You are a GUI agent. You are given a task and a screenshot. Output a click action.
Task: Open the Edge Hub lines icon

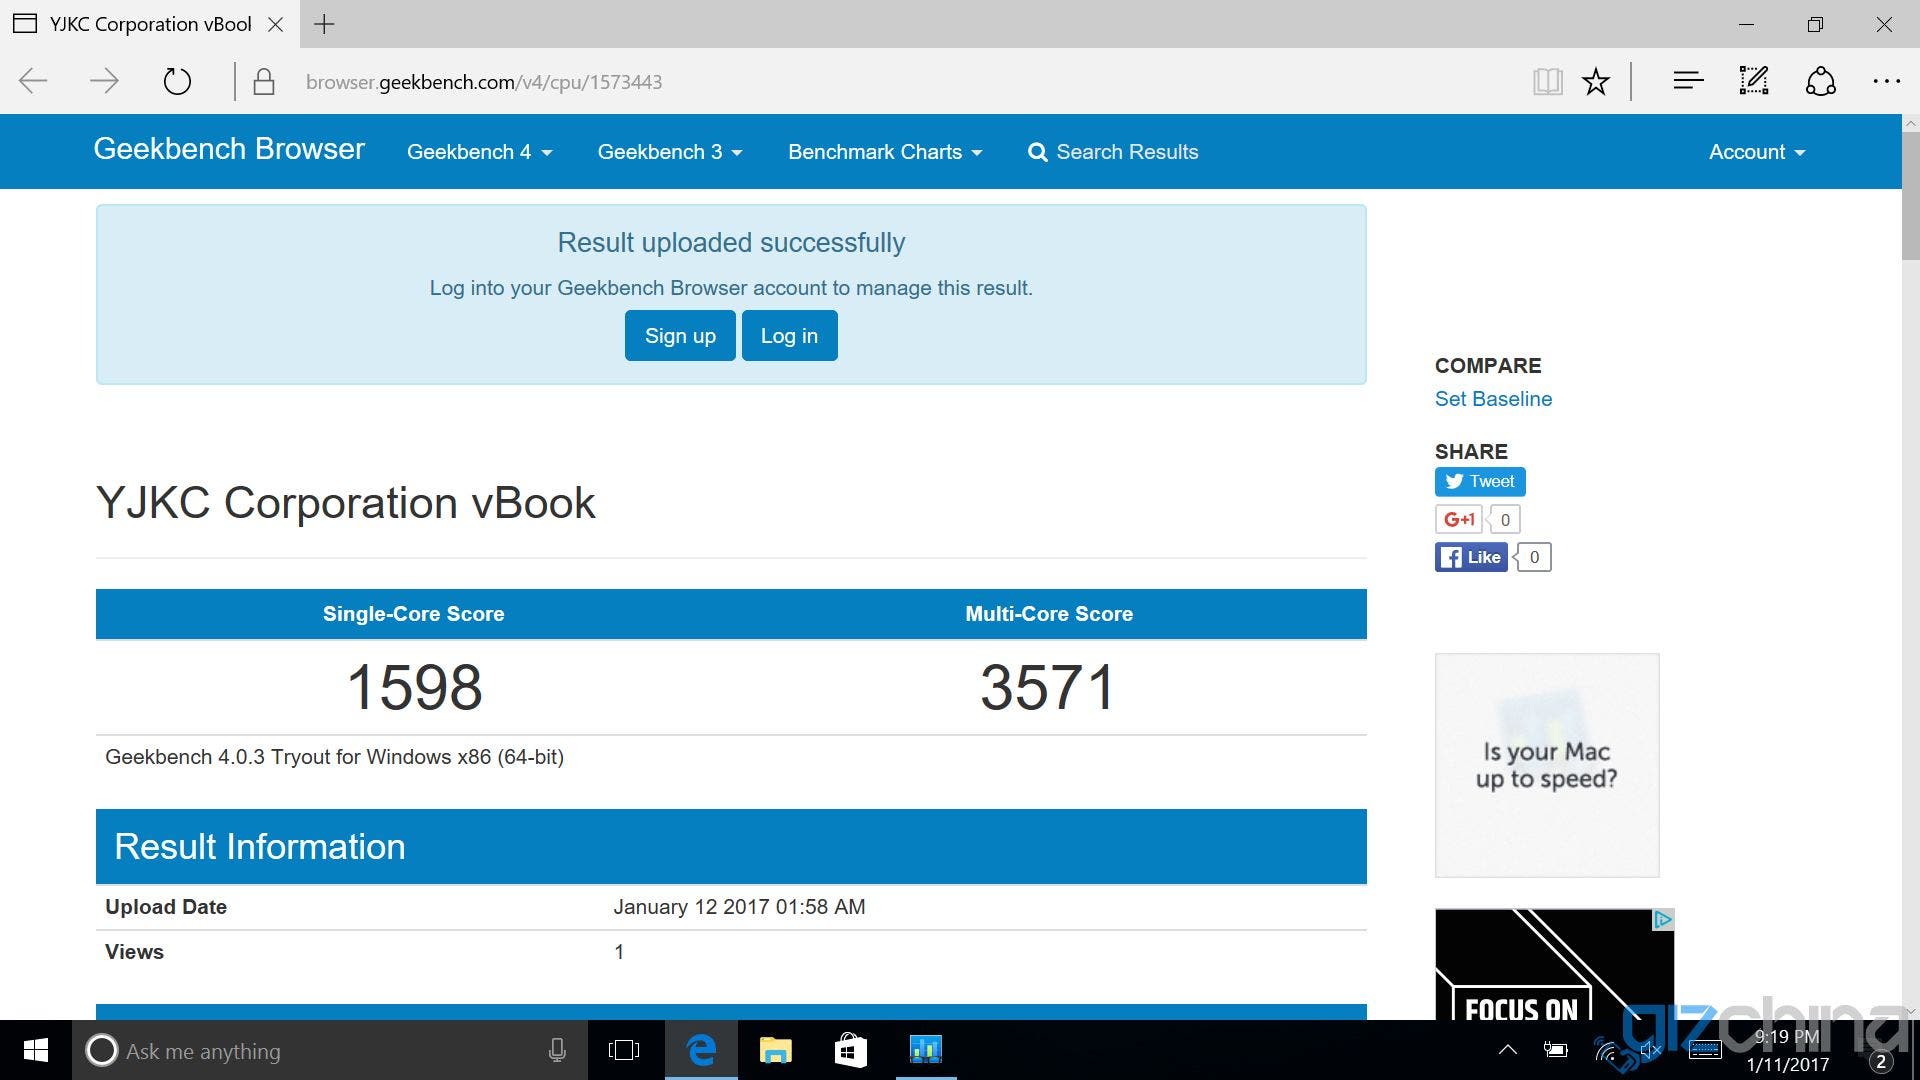(x=1688, y=81)
